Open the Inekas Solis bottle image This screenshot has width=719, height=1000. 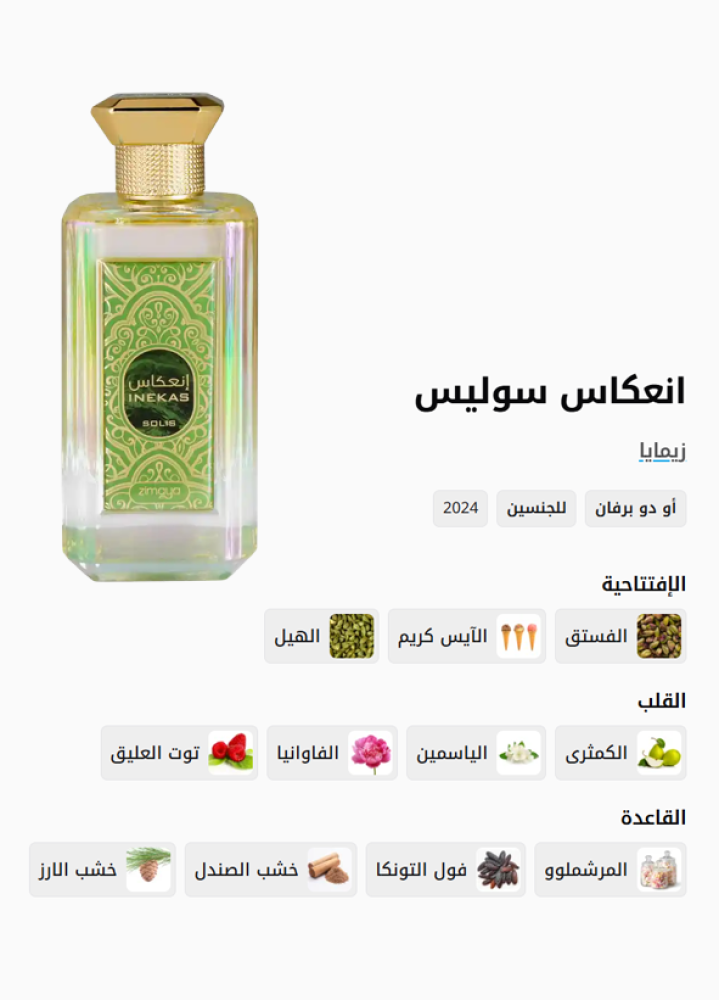[159, 337]
